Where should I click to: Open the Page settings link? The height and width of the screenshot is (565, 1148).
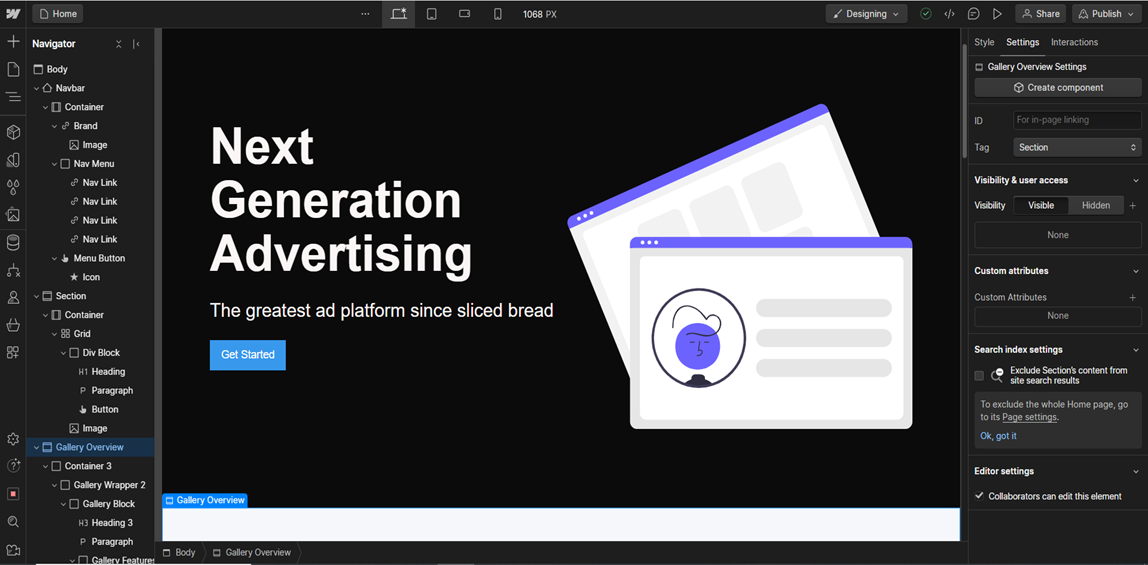[1029, 417]
